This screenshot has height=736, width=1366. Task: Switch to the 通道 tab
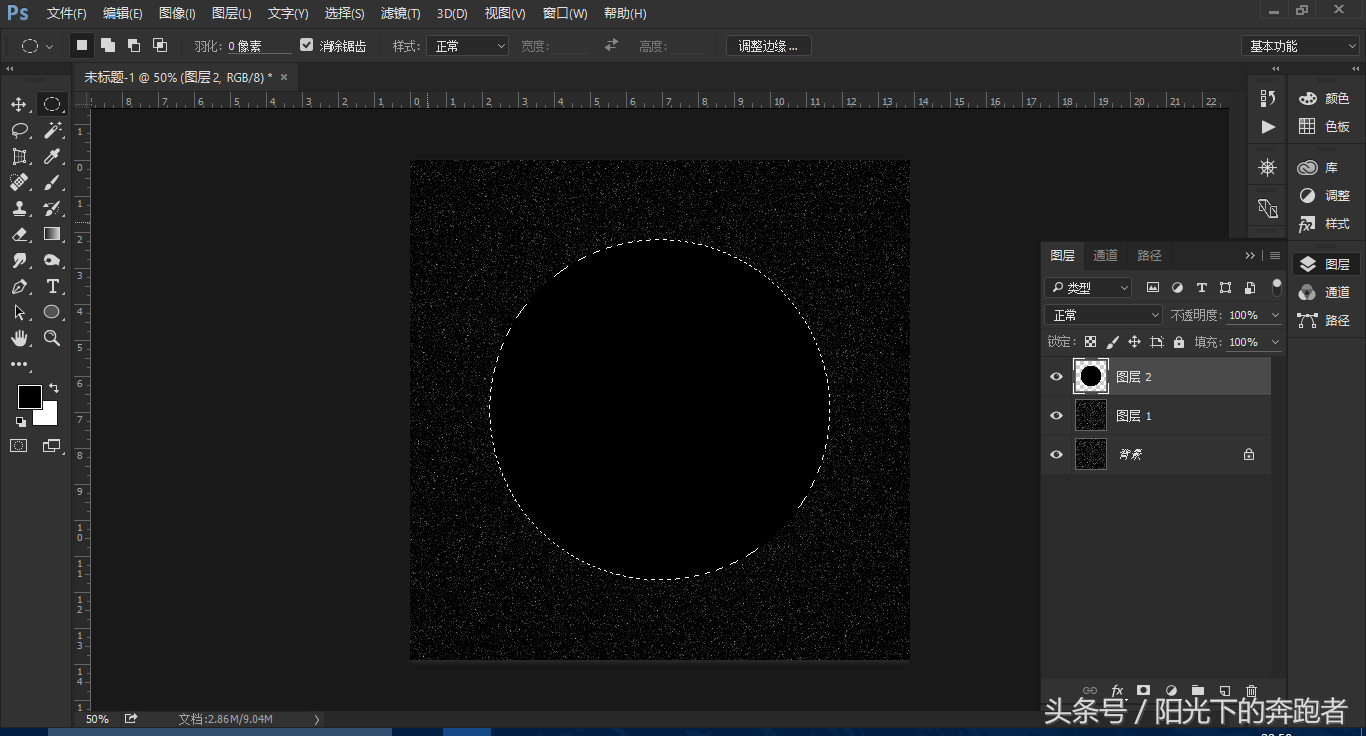tap(1105, 256)
